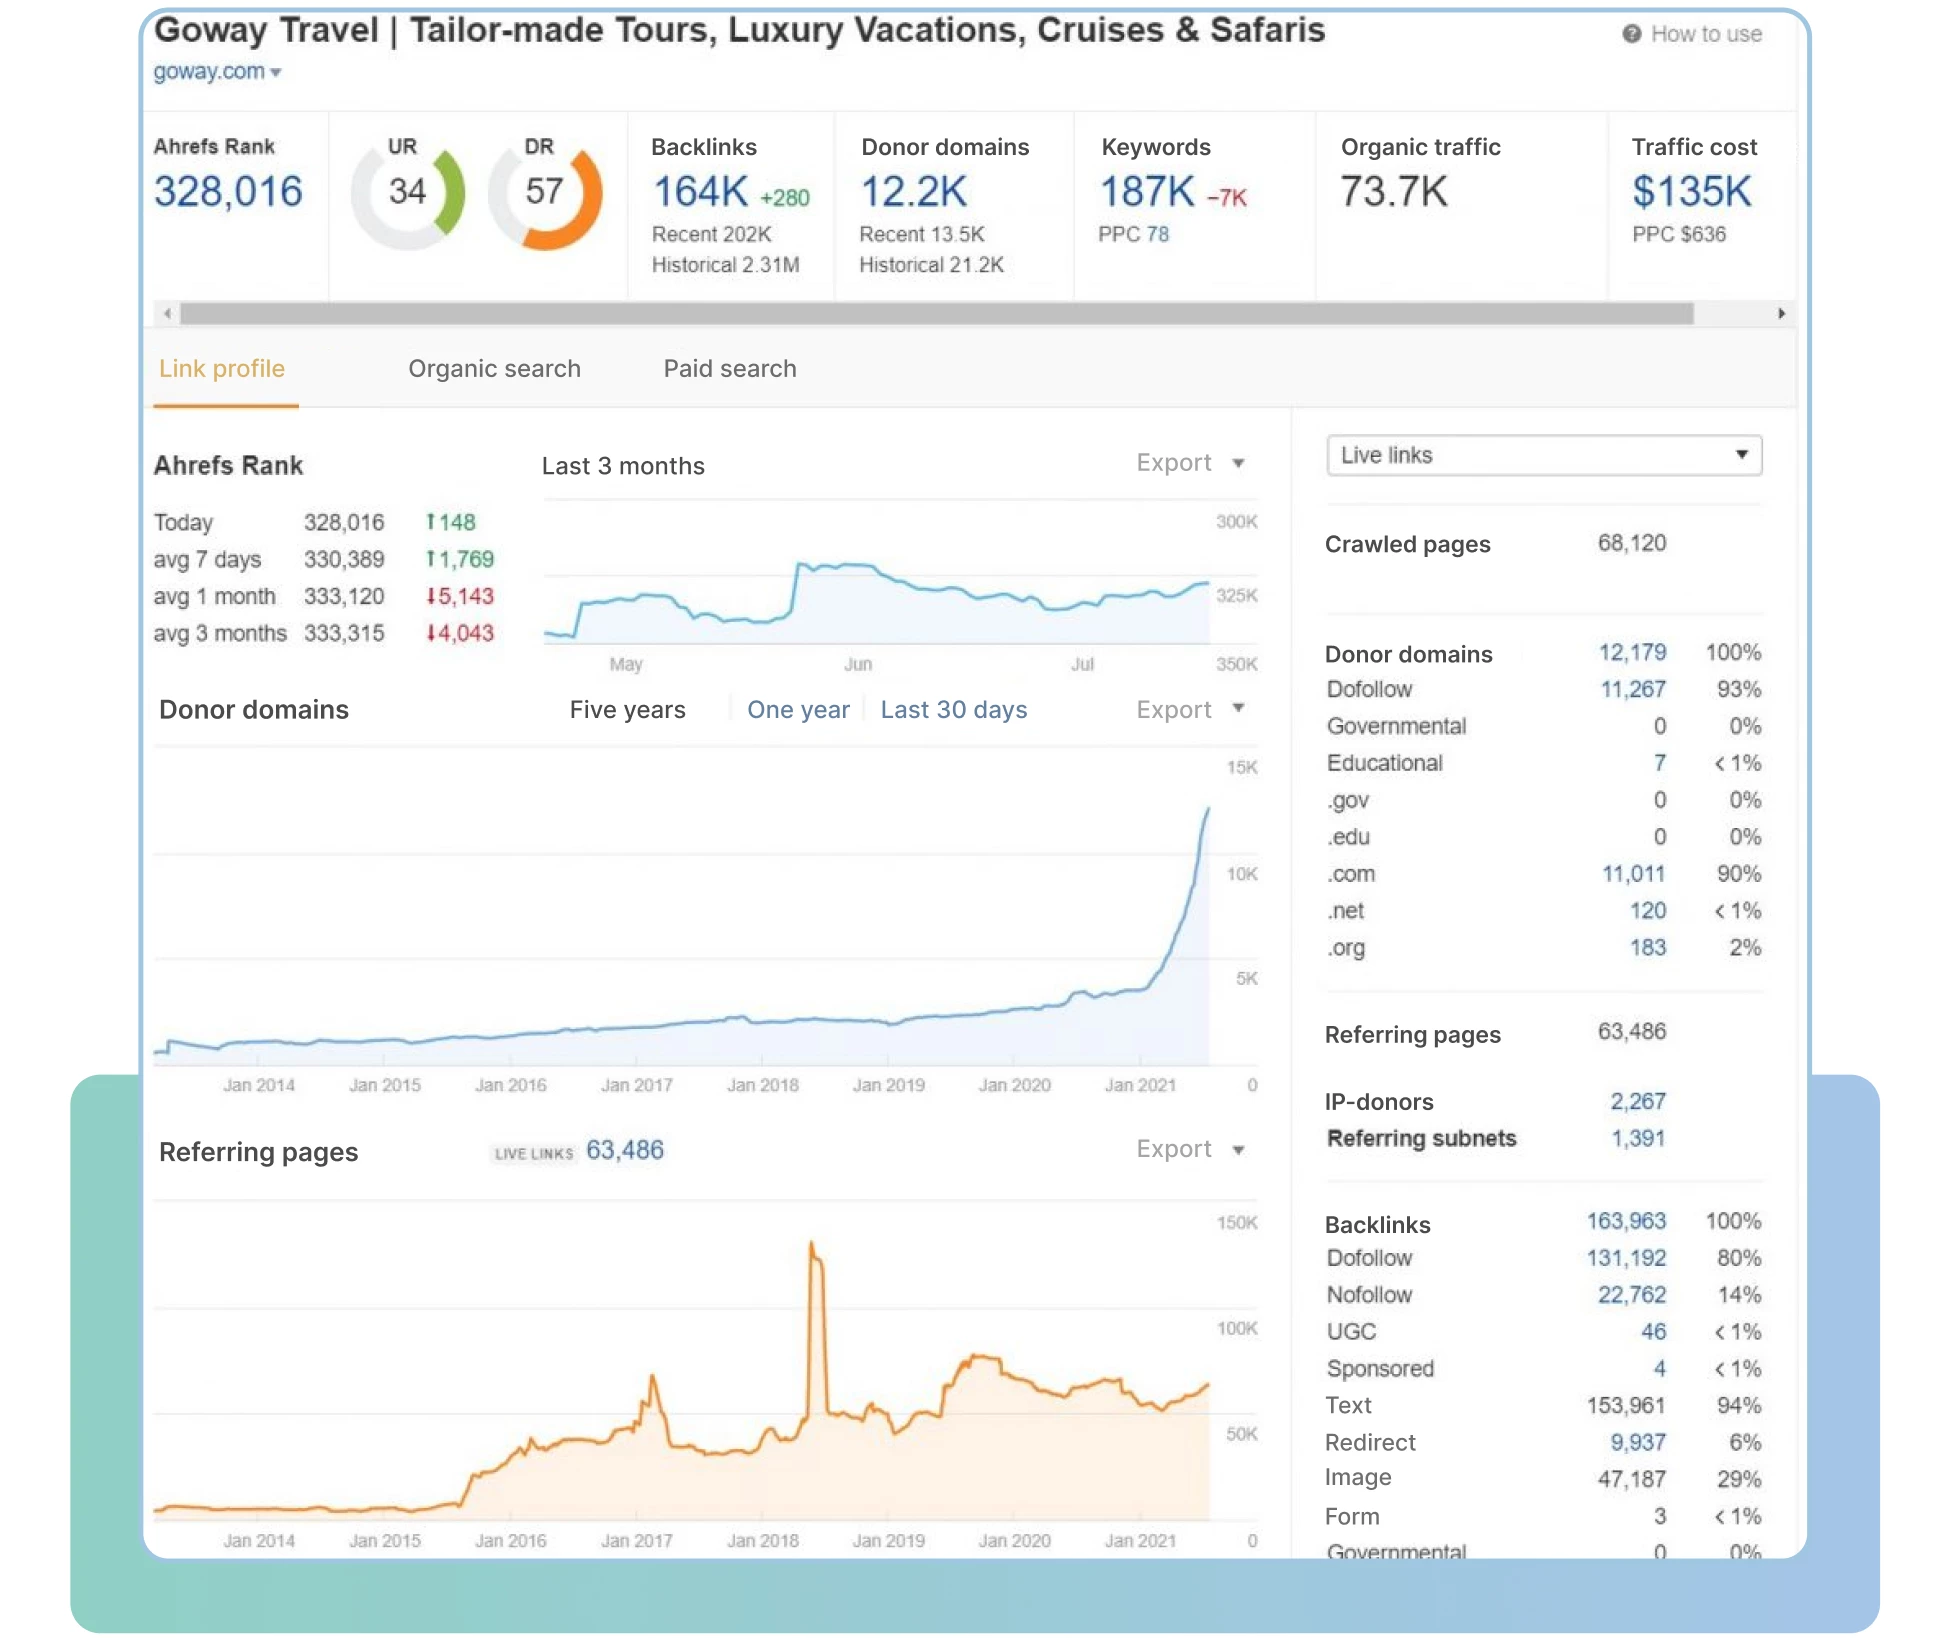Click Educational domains count 7

tap(1659, 764)
